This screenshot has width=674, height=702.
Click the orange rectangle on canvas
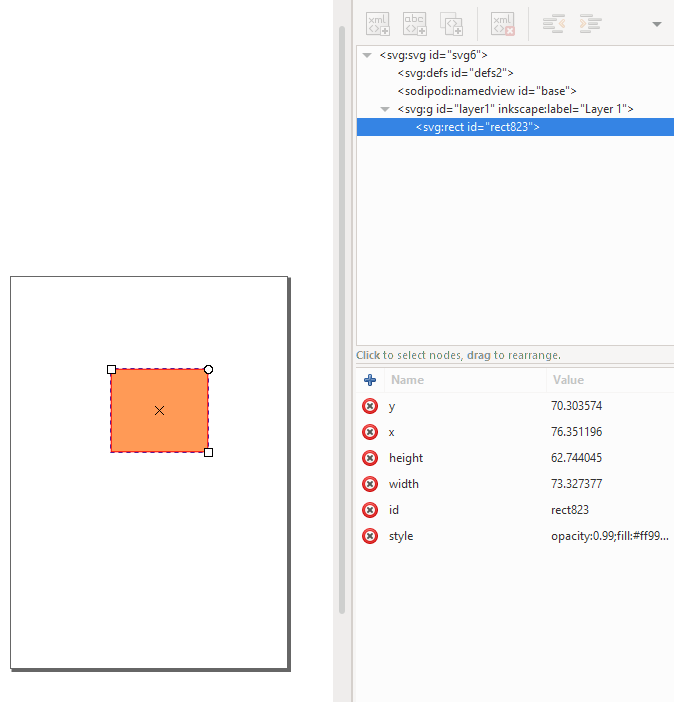159,411
